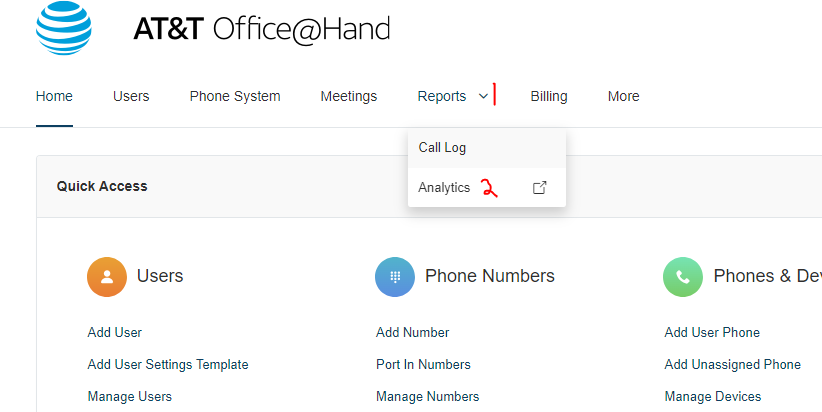
Task: Open the More tab
Action: [x=623, y=96]
